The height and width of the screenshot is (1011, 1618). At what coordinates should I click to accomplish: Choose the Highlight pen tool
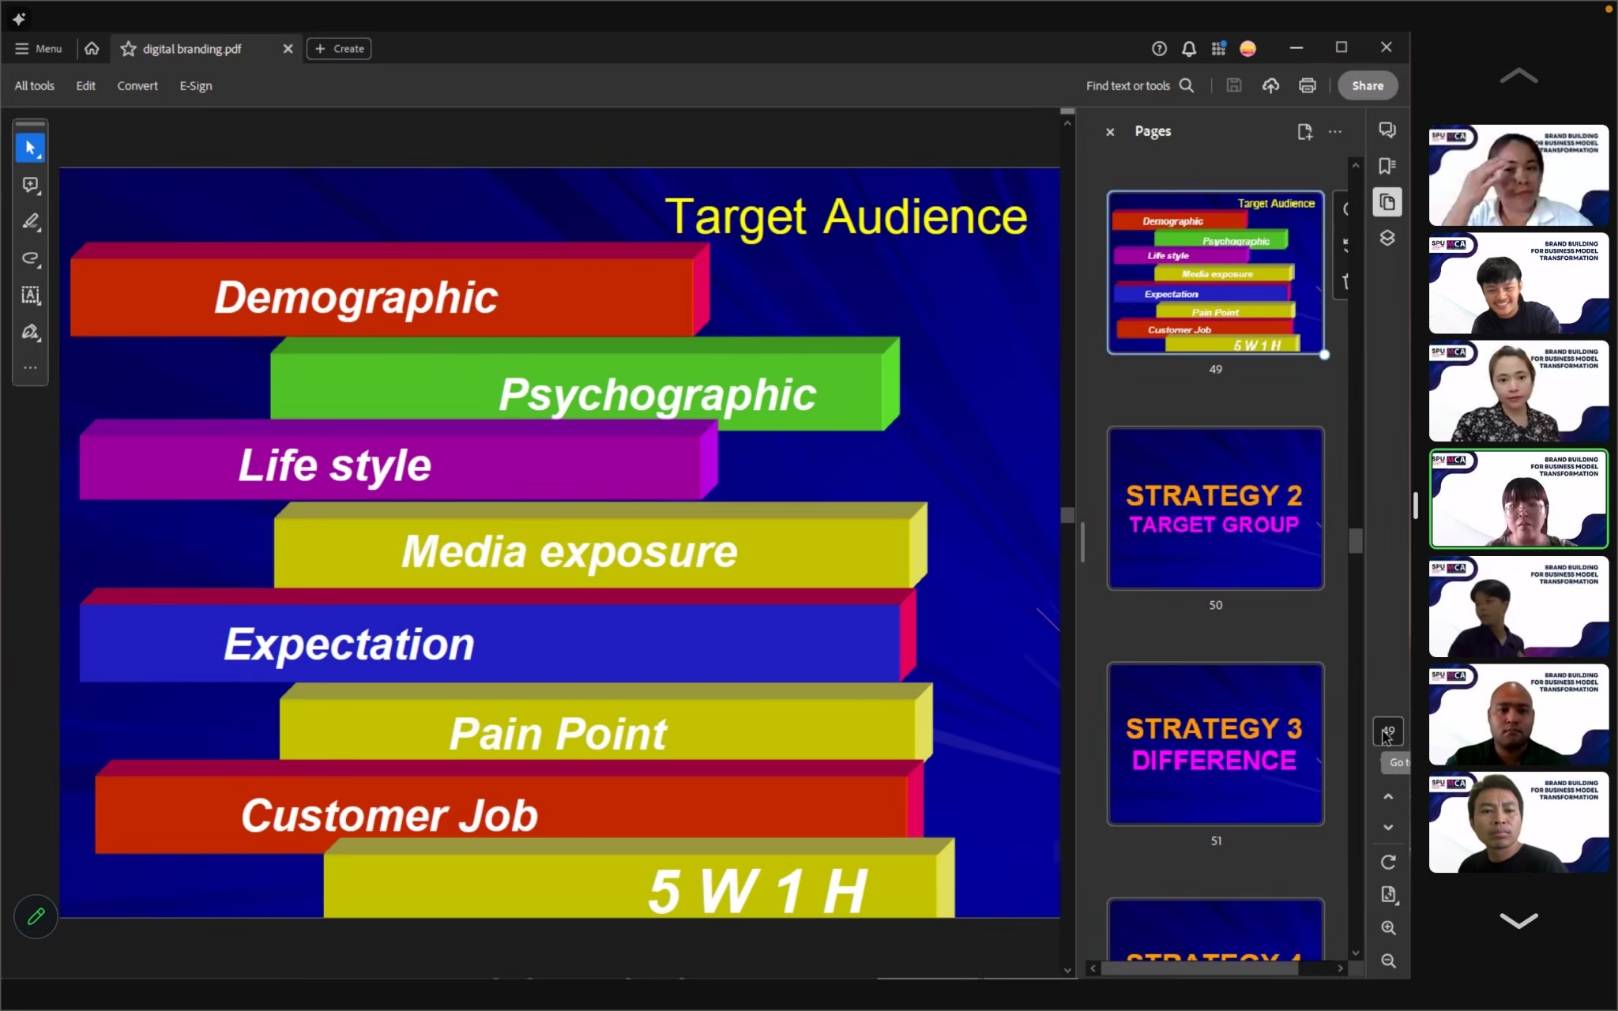point(30,222)
